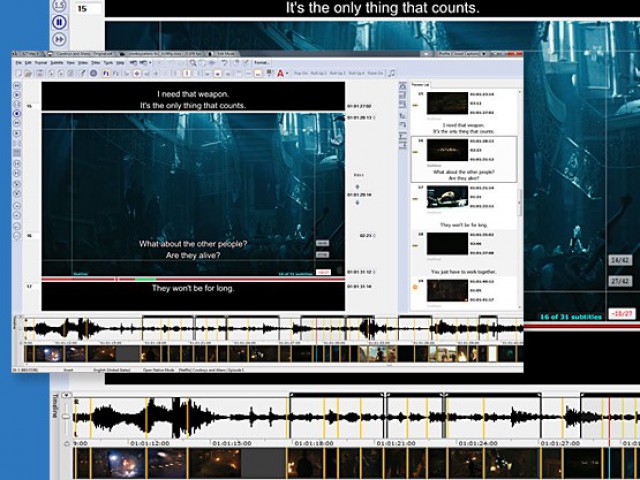Click the music note icon in toolbar
The image size is (640, 480).
391,73
